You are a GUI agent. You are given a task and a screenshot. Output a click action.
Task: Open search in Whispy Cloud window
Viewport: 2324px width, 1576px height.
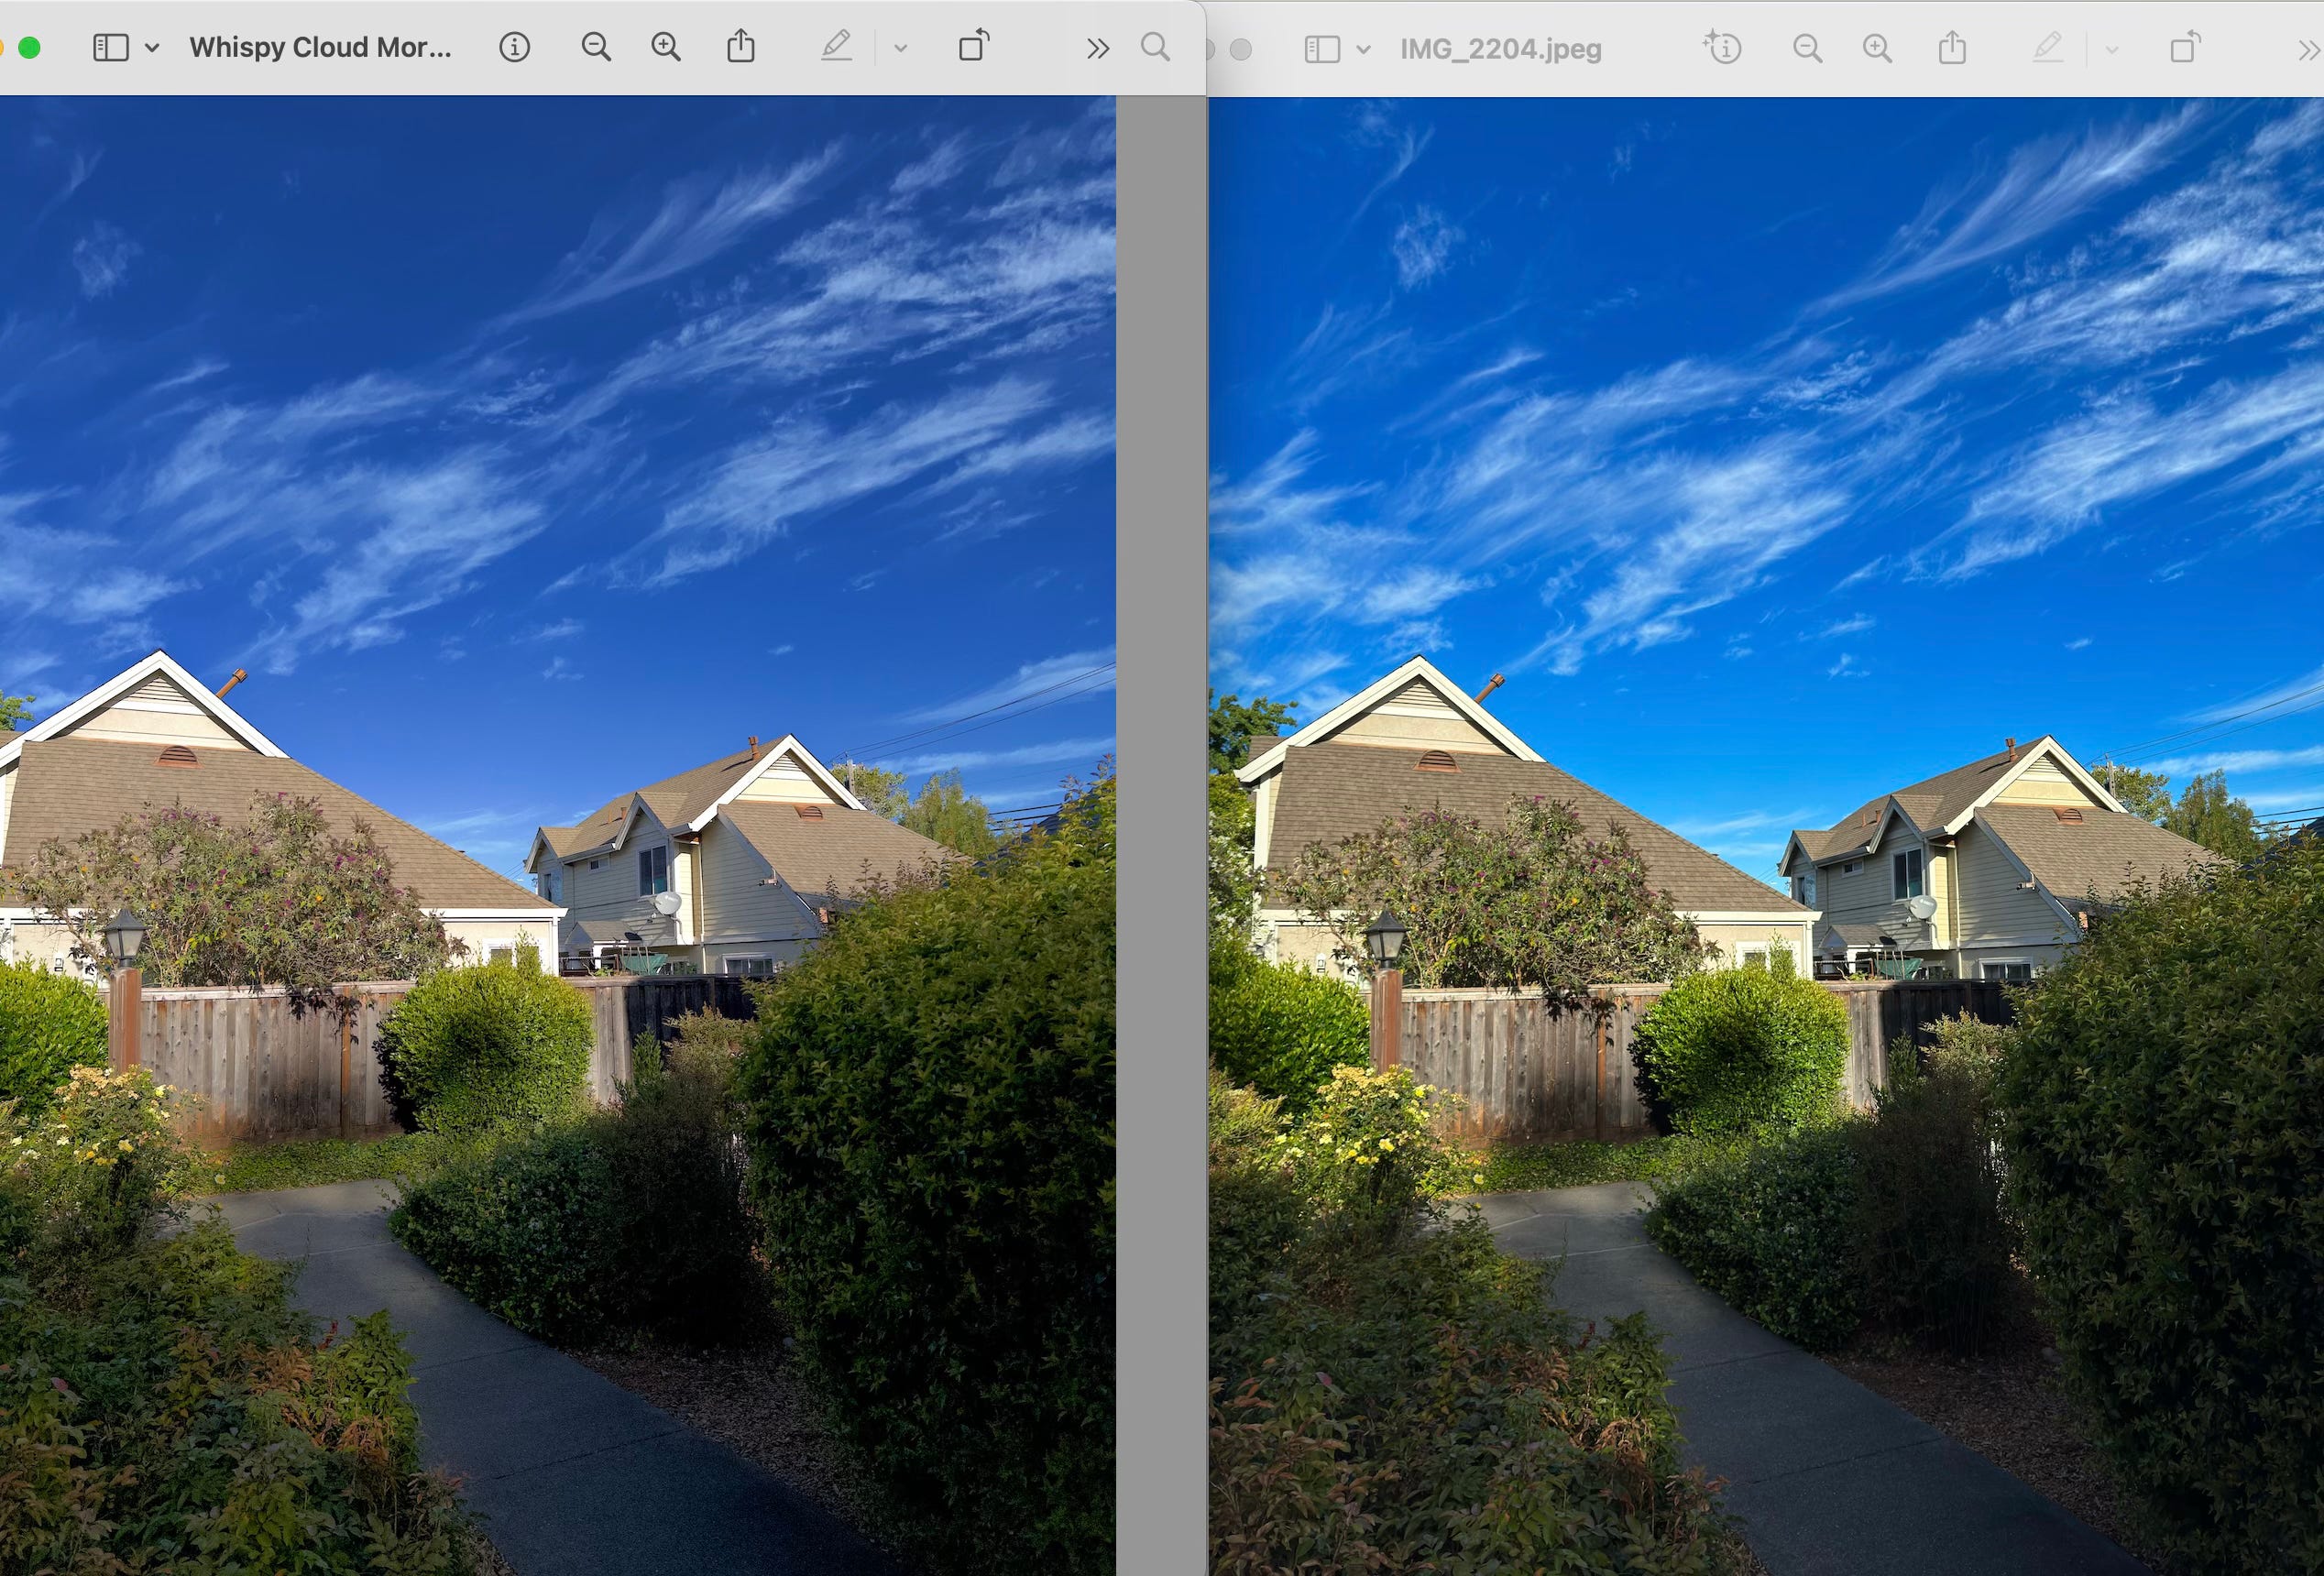tap(1155, 47)
